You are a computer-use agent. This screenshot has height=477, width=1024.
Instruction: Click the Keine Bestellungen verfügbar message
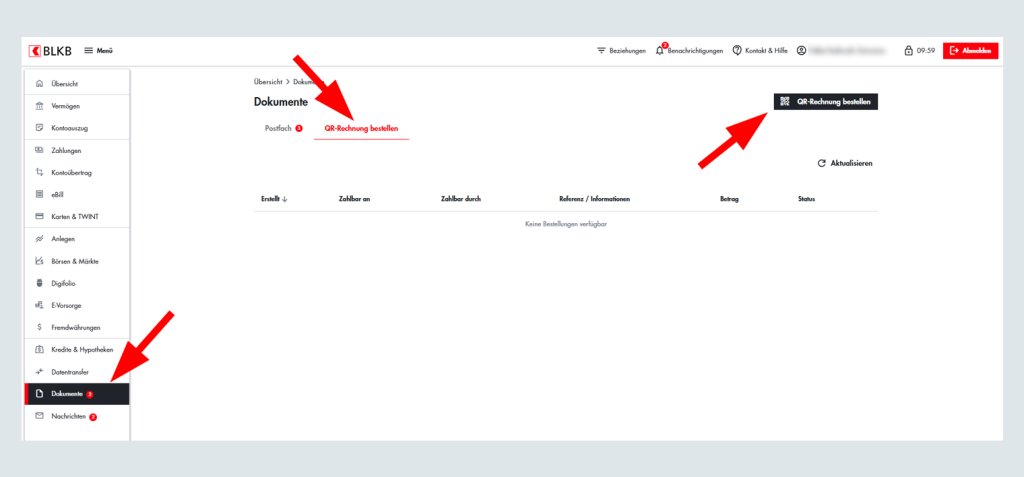point(566,224)
